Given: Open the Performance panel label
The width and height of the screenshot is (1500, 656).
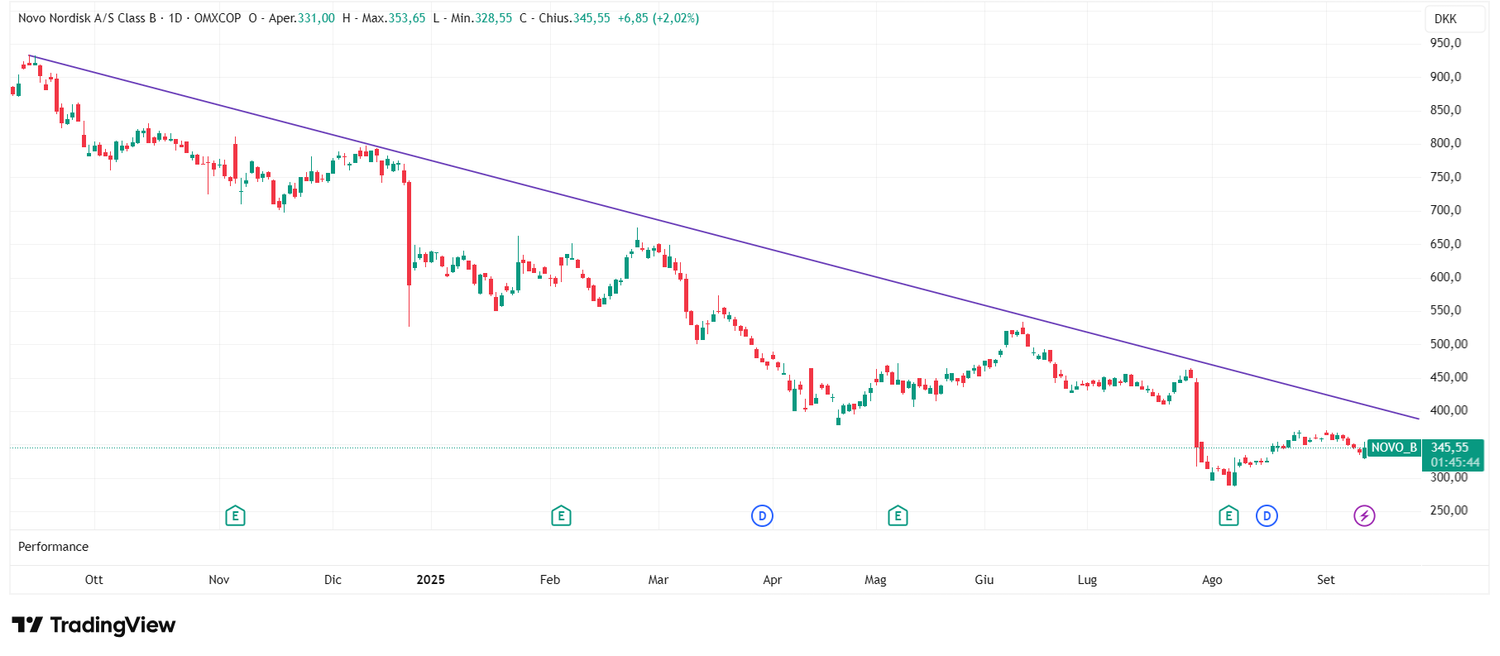Looking at the screenshot, I should tap(53, 547).
